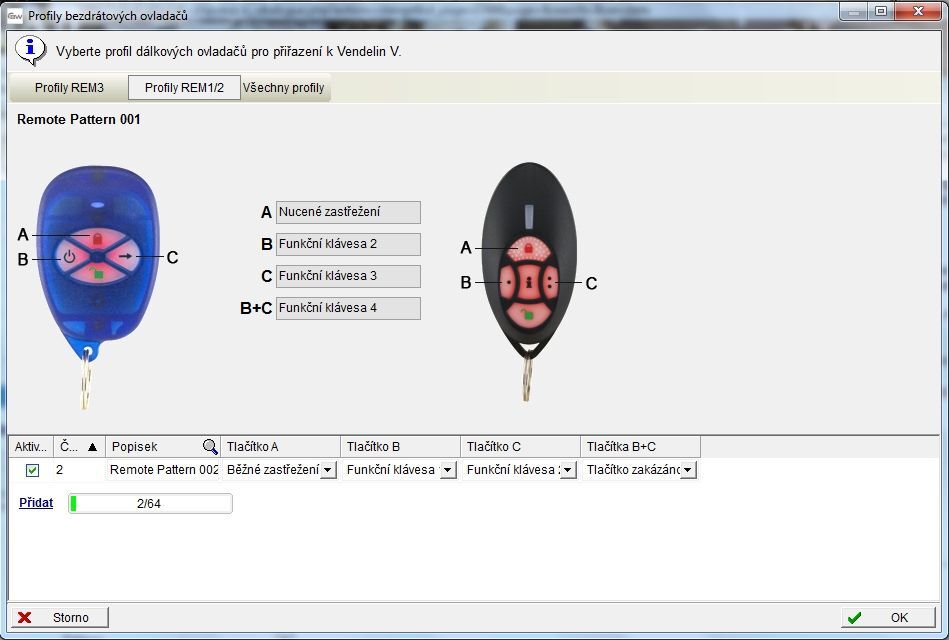Open the Tlačítko A dropdown for Běžné zastřežení

(328, 470)
